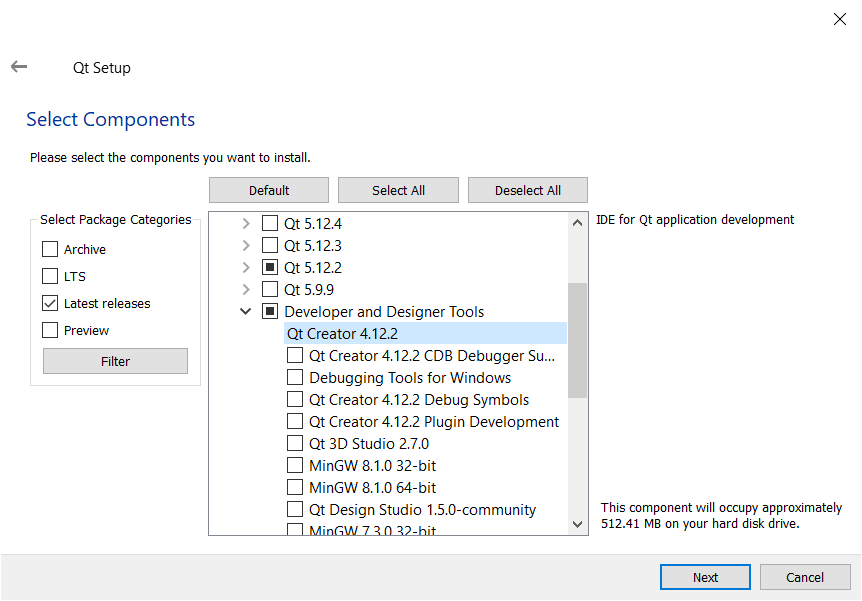The image size is (862, 601).
Task: Click the component list scrollbar thumb
Action: 577,340
